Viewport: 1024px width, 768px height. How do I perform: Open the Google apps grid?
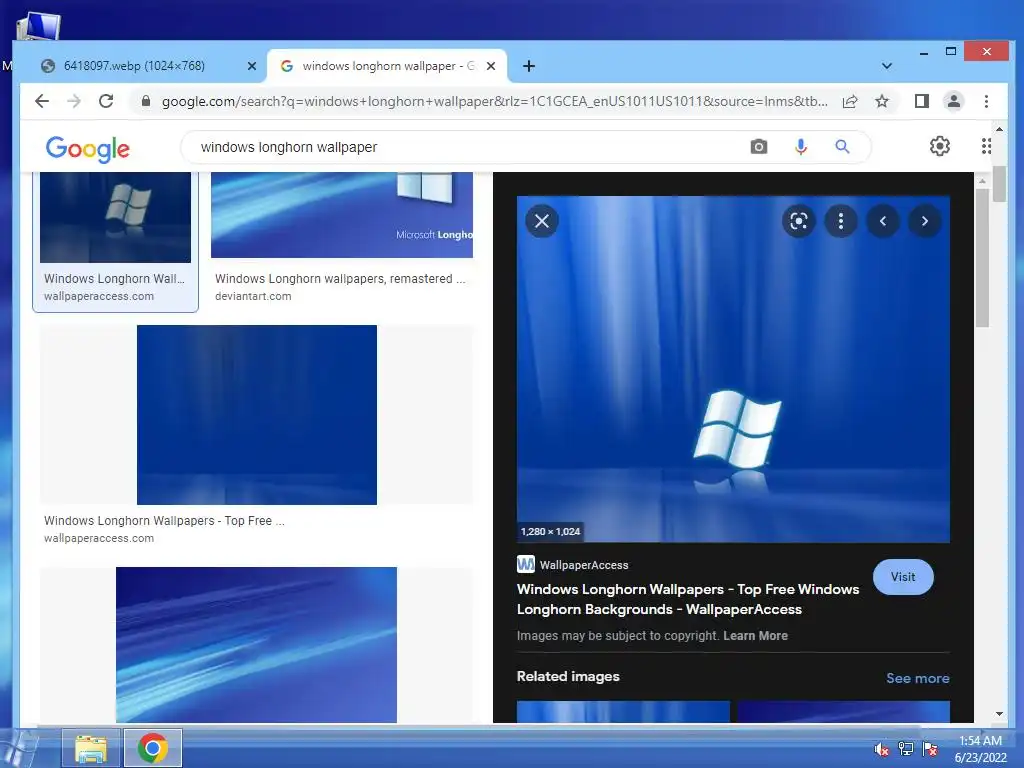pyautogui.click(x=986, y=146)
